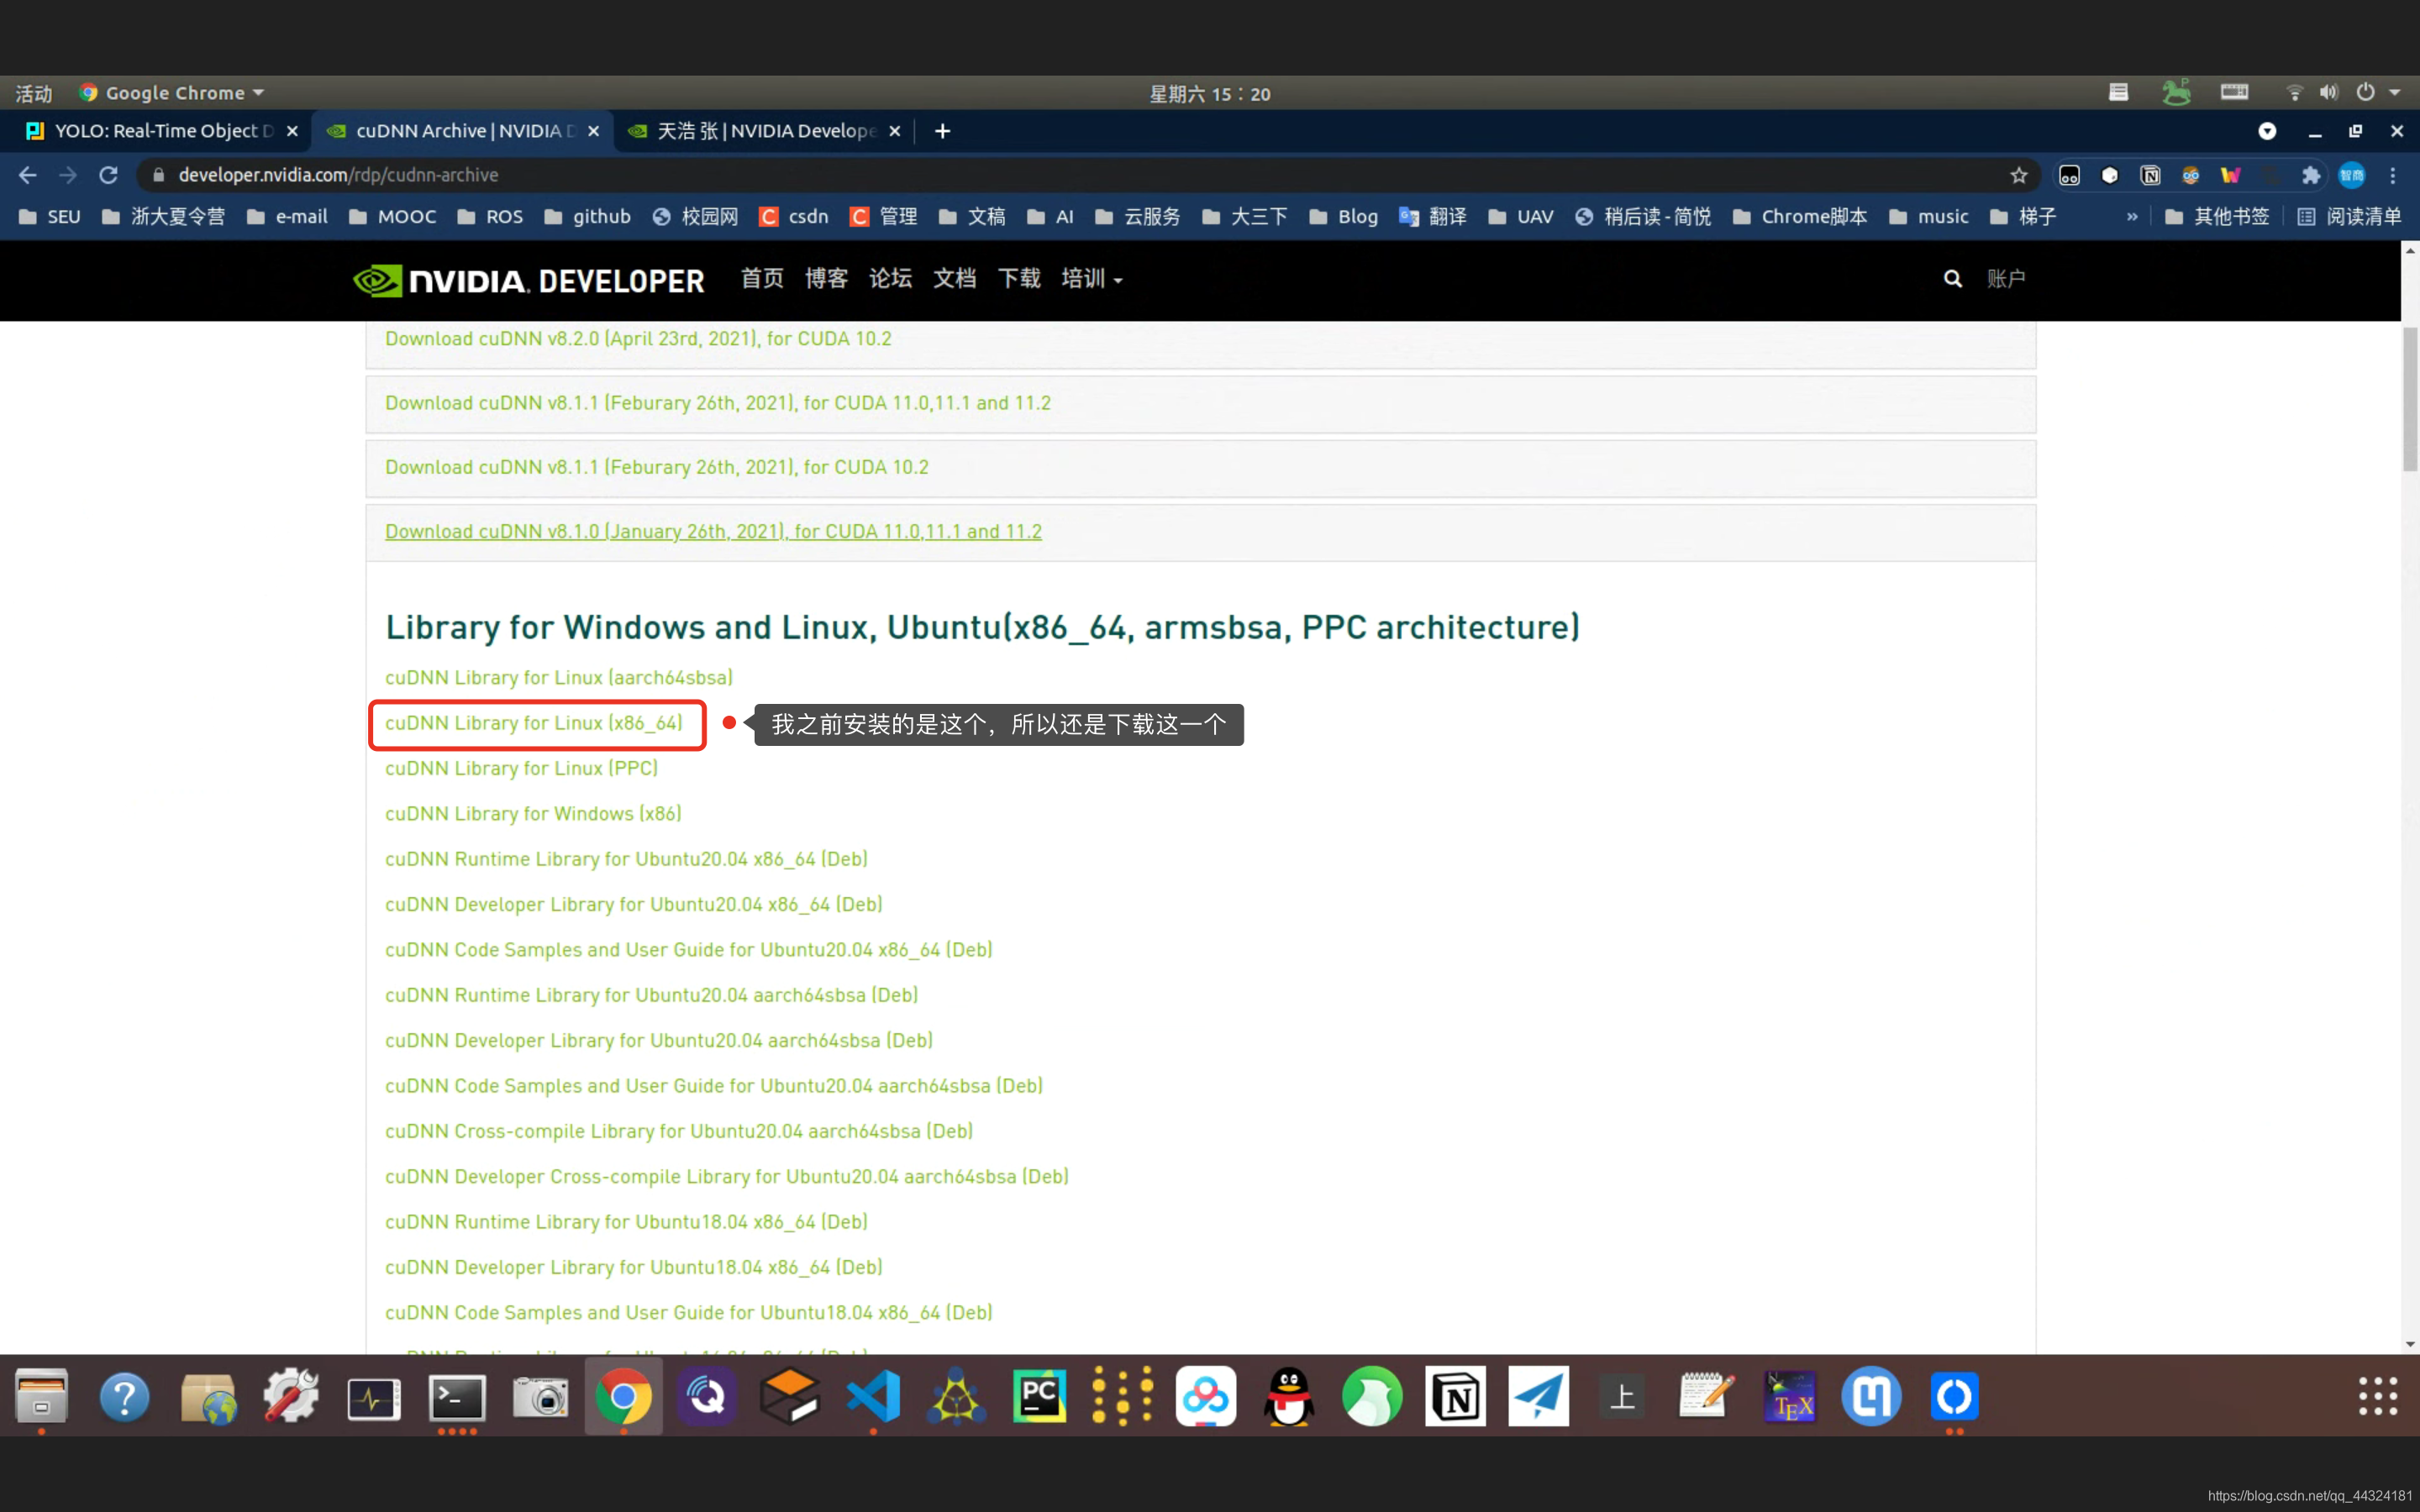This screenshot has width=2420, height=1512.
Task: Open 文档 in NVIDIA nav
Action: point(954,279)
